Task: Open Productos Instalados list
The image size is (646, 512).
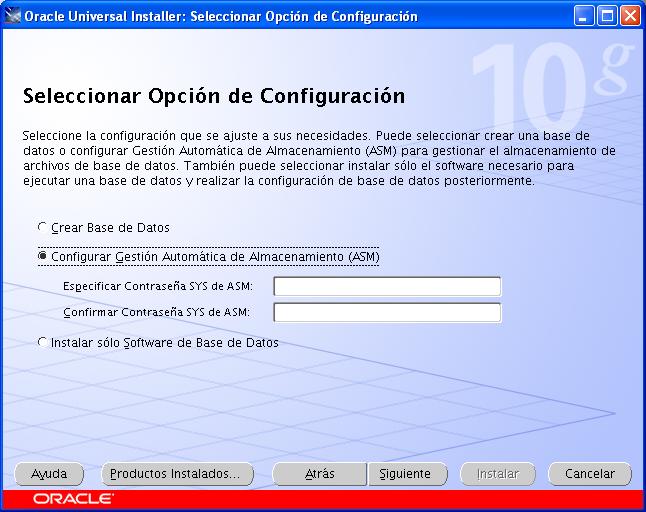Action: click(x=178, y=474)
